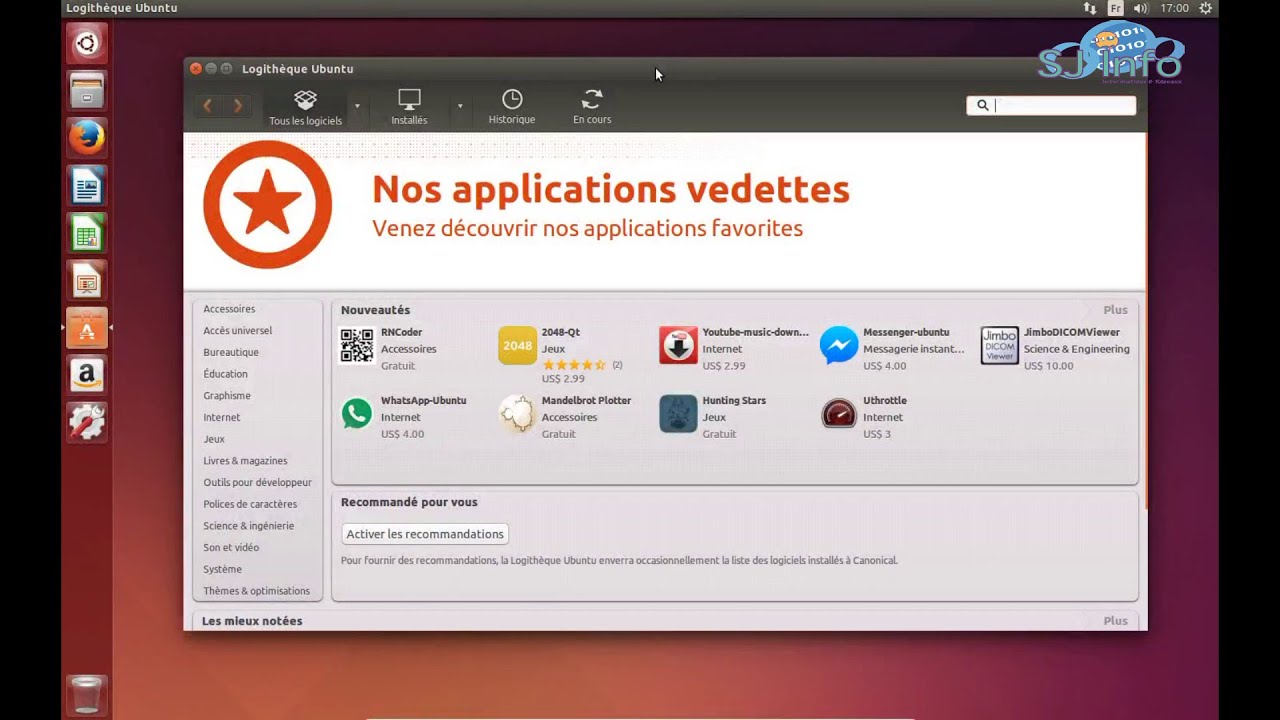Select the Jeux category in sidebar
This screenshot has width=1280, height=720.
coord(214,439)
